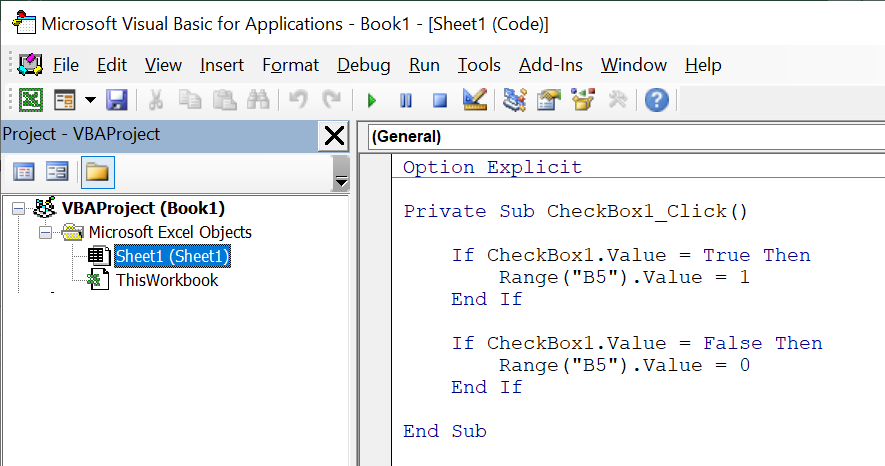Close the Project - VBAProject pane
This screenshot has height=466, width=885.
(x=334, y=136)
